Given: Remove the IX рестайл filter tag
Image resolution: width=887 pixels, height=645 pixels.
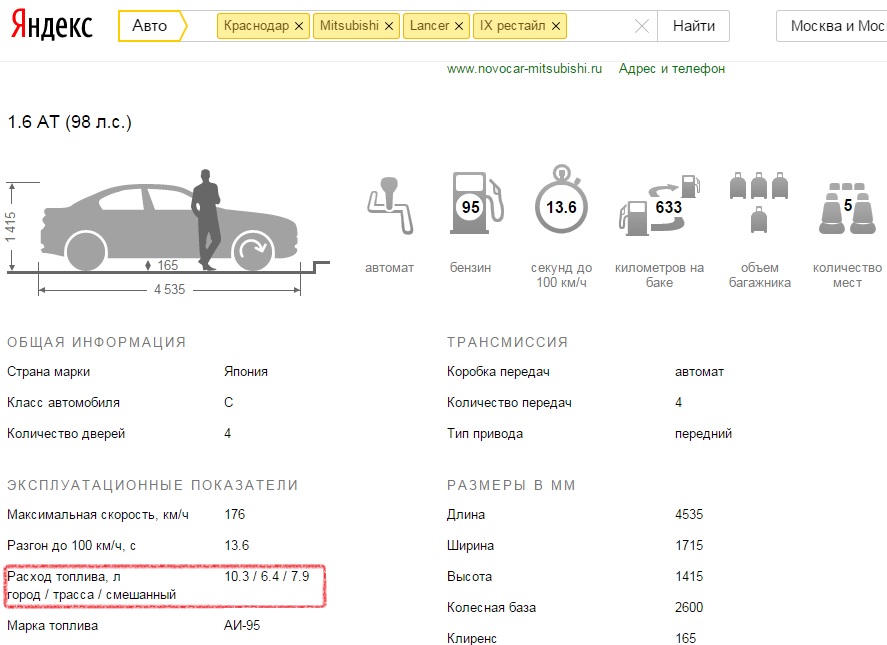Looking at the screenshot, I should (x=556, y=26).
